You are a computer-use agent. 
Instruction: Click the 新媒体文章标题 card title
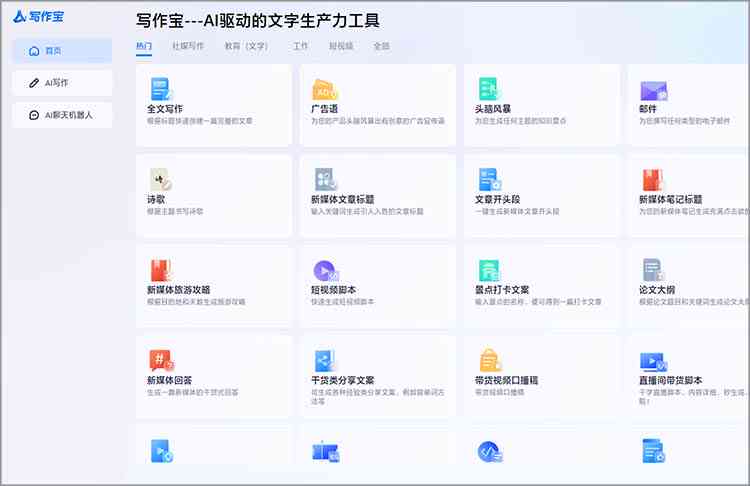click(342, 199)
